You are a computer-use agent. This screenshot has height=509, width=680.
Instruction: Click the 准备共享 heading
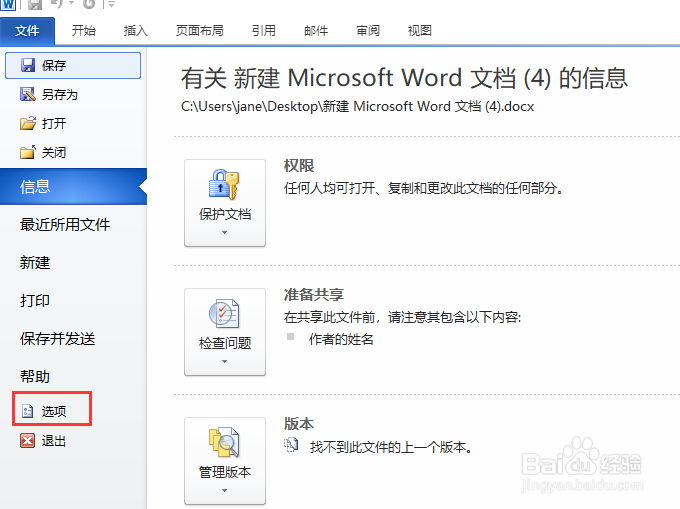point(314,295)
